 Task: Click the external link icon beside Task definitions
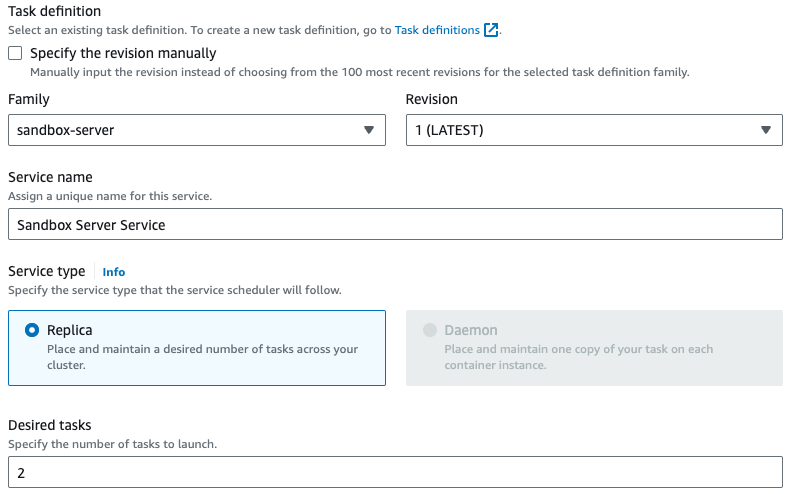pos(491,30)
